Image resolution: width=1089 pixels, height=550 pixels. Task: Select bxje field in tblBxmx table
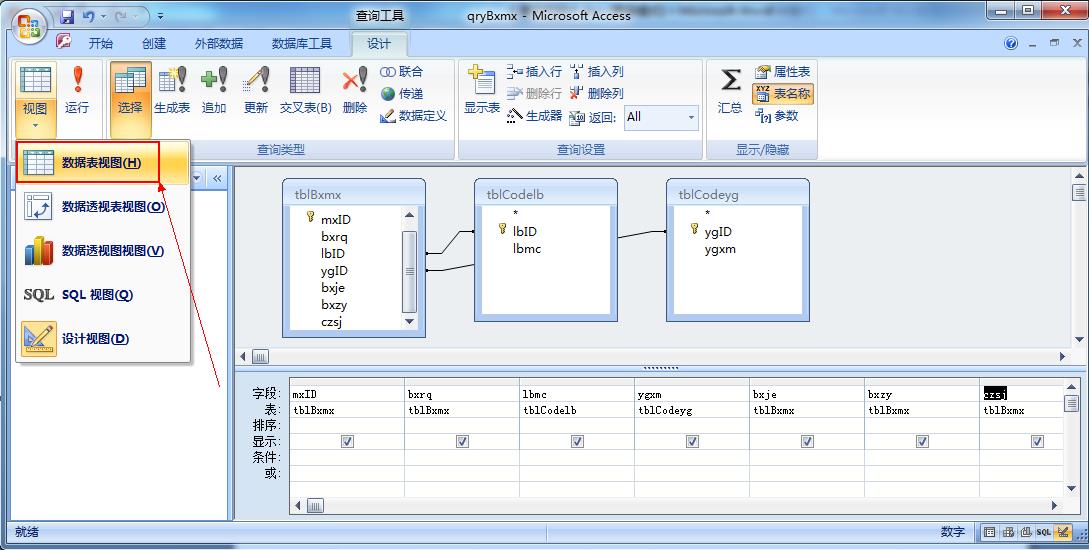pos(333,288)
